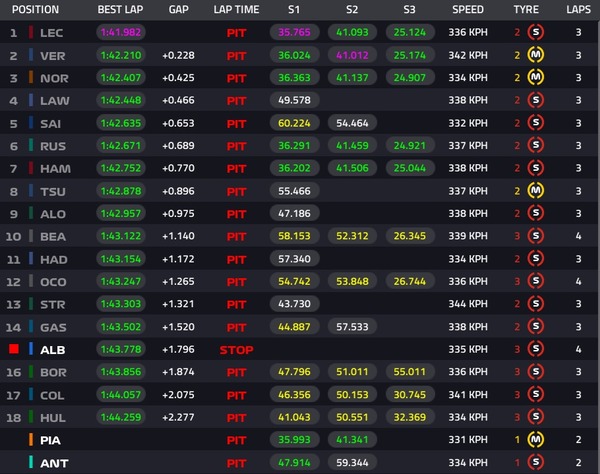The image size is (600, 474).
Task: Click the medium tyre icon for VER
Action: (536, 55)
